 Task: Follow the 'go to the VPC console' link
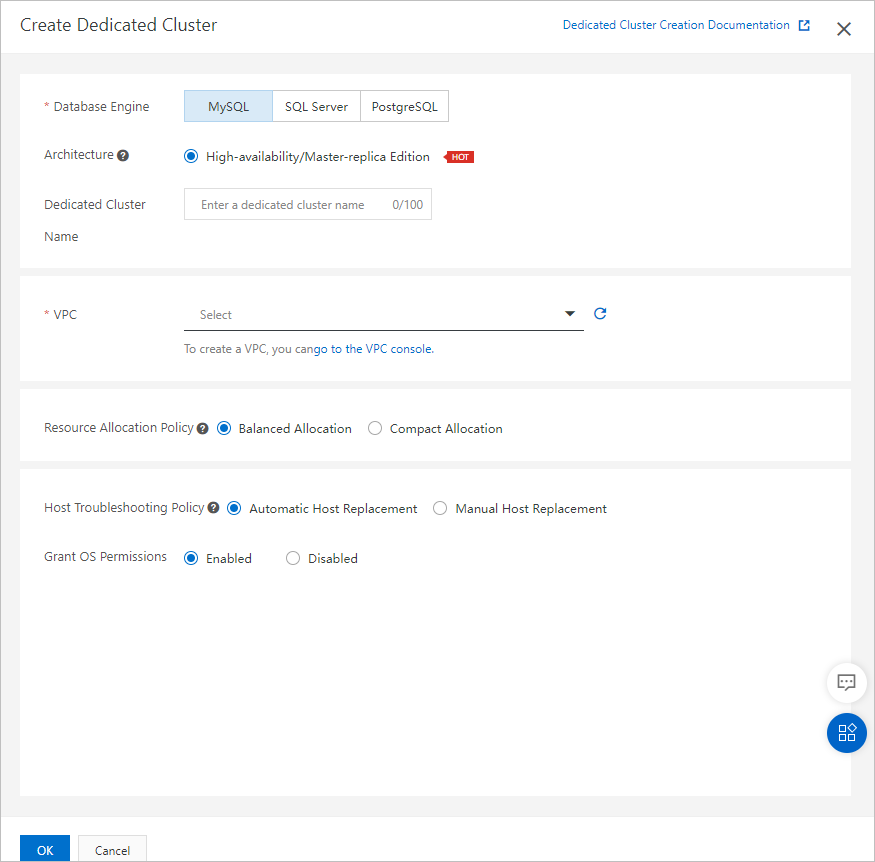pyautogui.click(x=373, y=349)
